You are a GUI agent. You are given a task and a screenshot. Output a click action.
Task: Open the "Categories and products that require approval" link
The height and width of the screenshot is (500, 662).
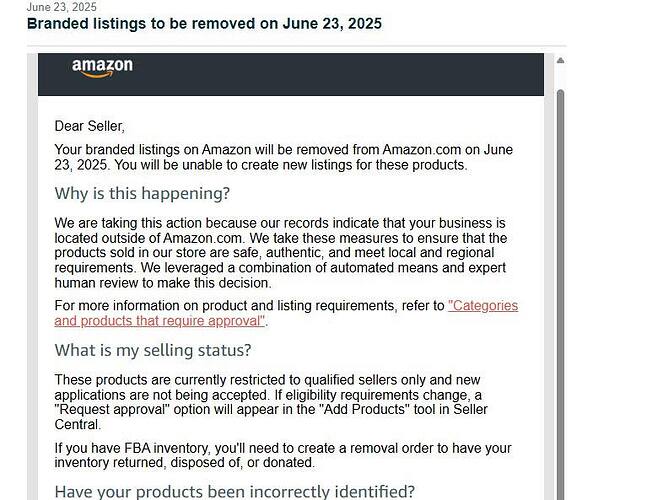(x=286, y=313)
